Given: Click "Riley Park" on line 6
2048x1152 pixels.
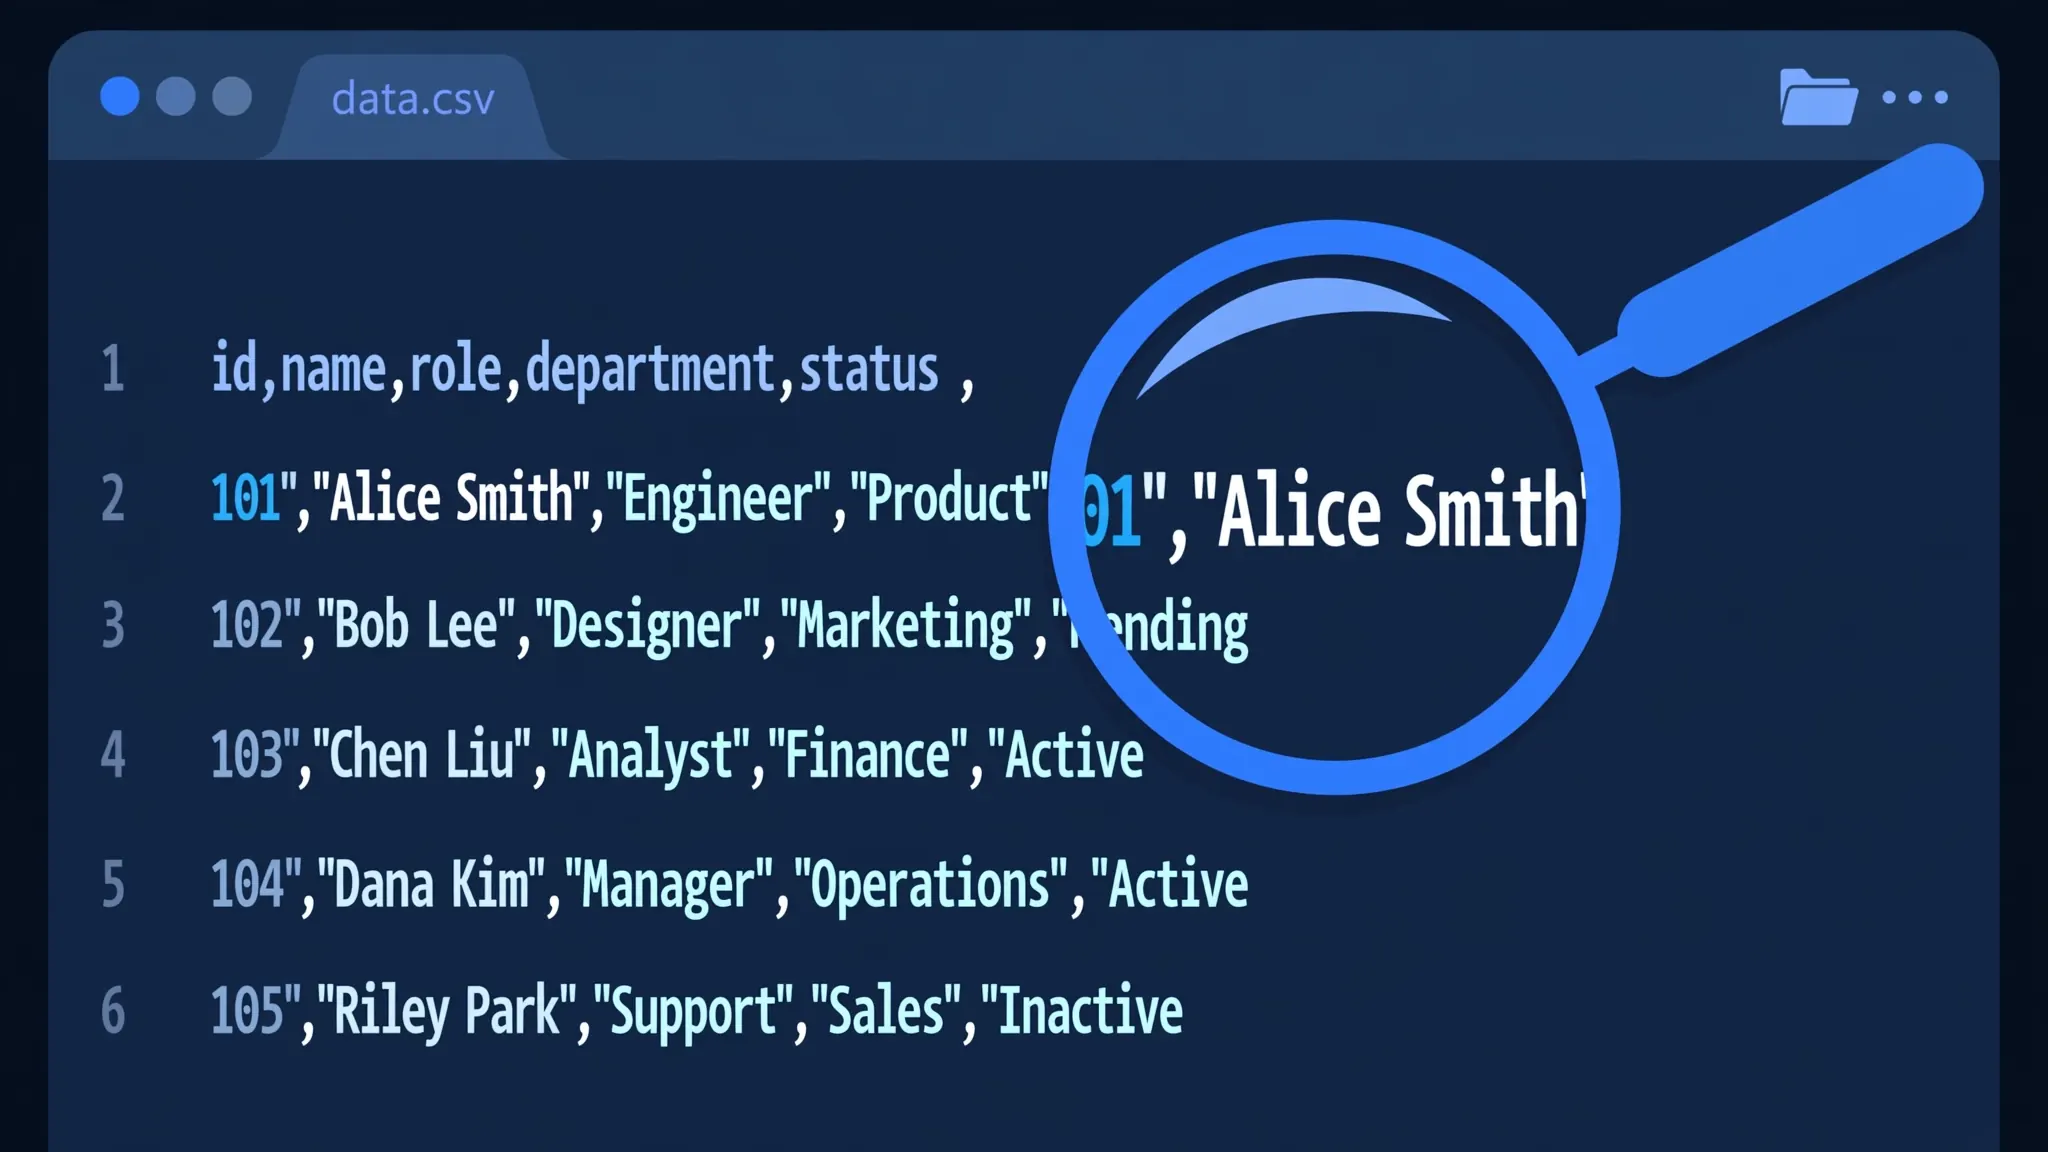Looking at the screenshot, I should 447,1012.
